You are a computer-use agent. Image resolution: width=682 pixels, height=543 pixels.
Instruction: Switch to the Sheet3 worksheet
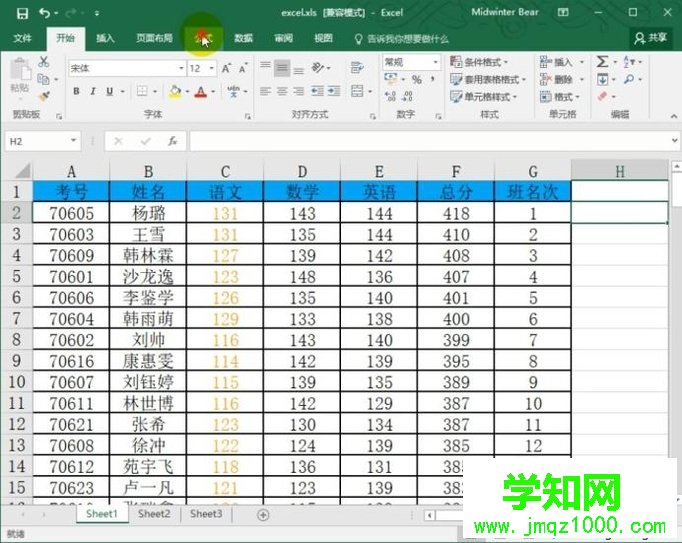206,514
